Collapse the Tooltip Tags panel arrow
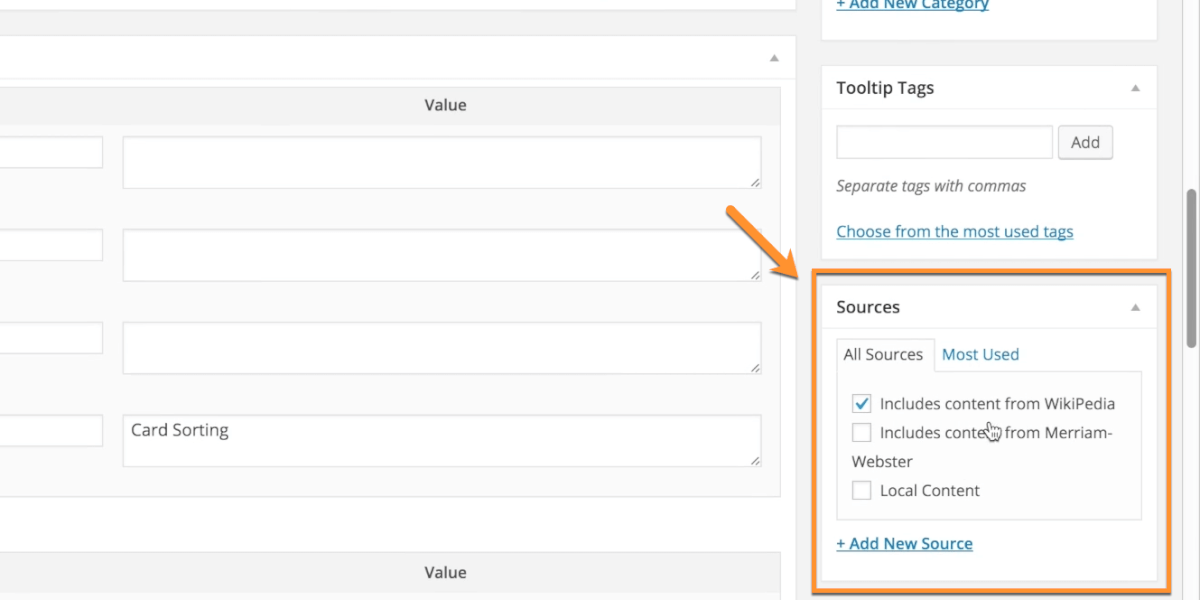The height and width of the screenshot is (600, 1200). [x=1135, y=88]
